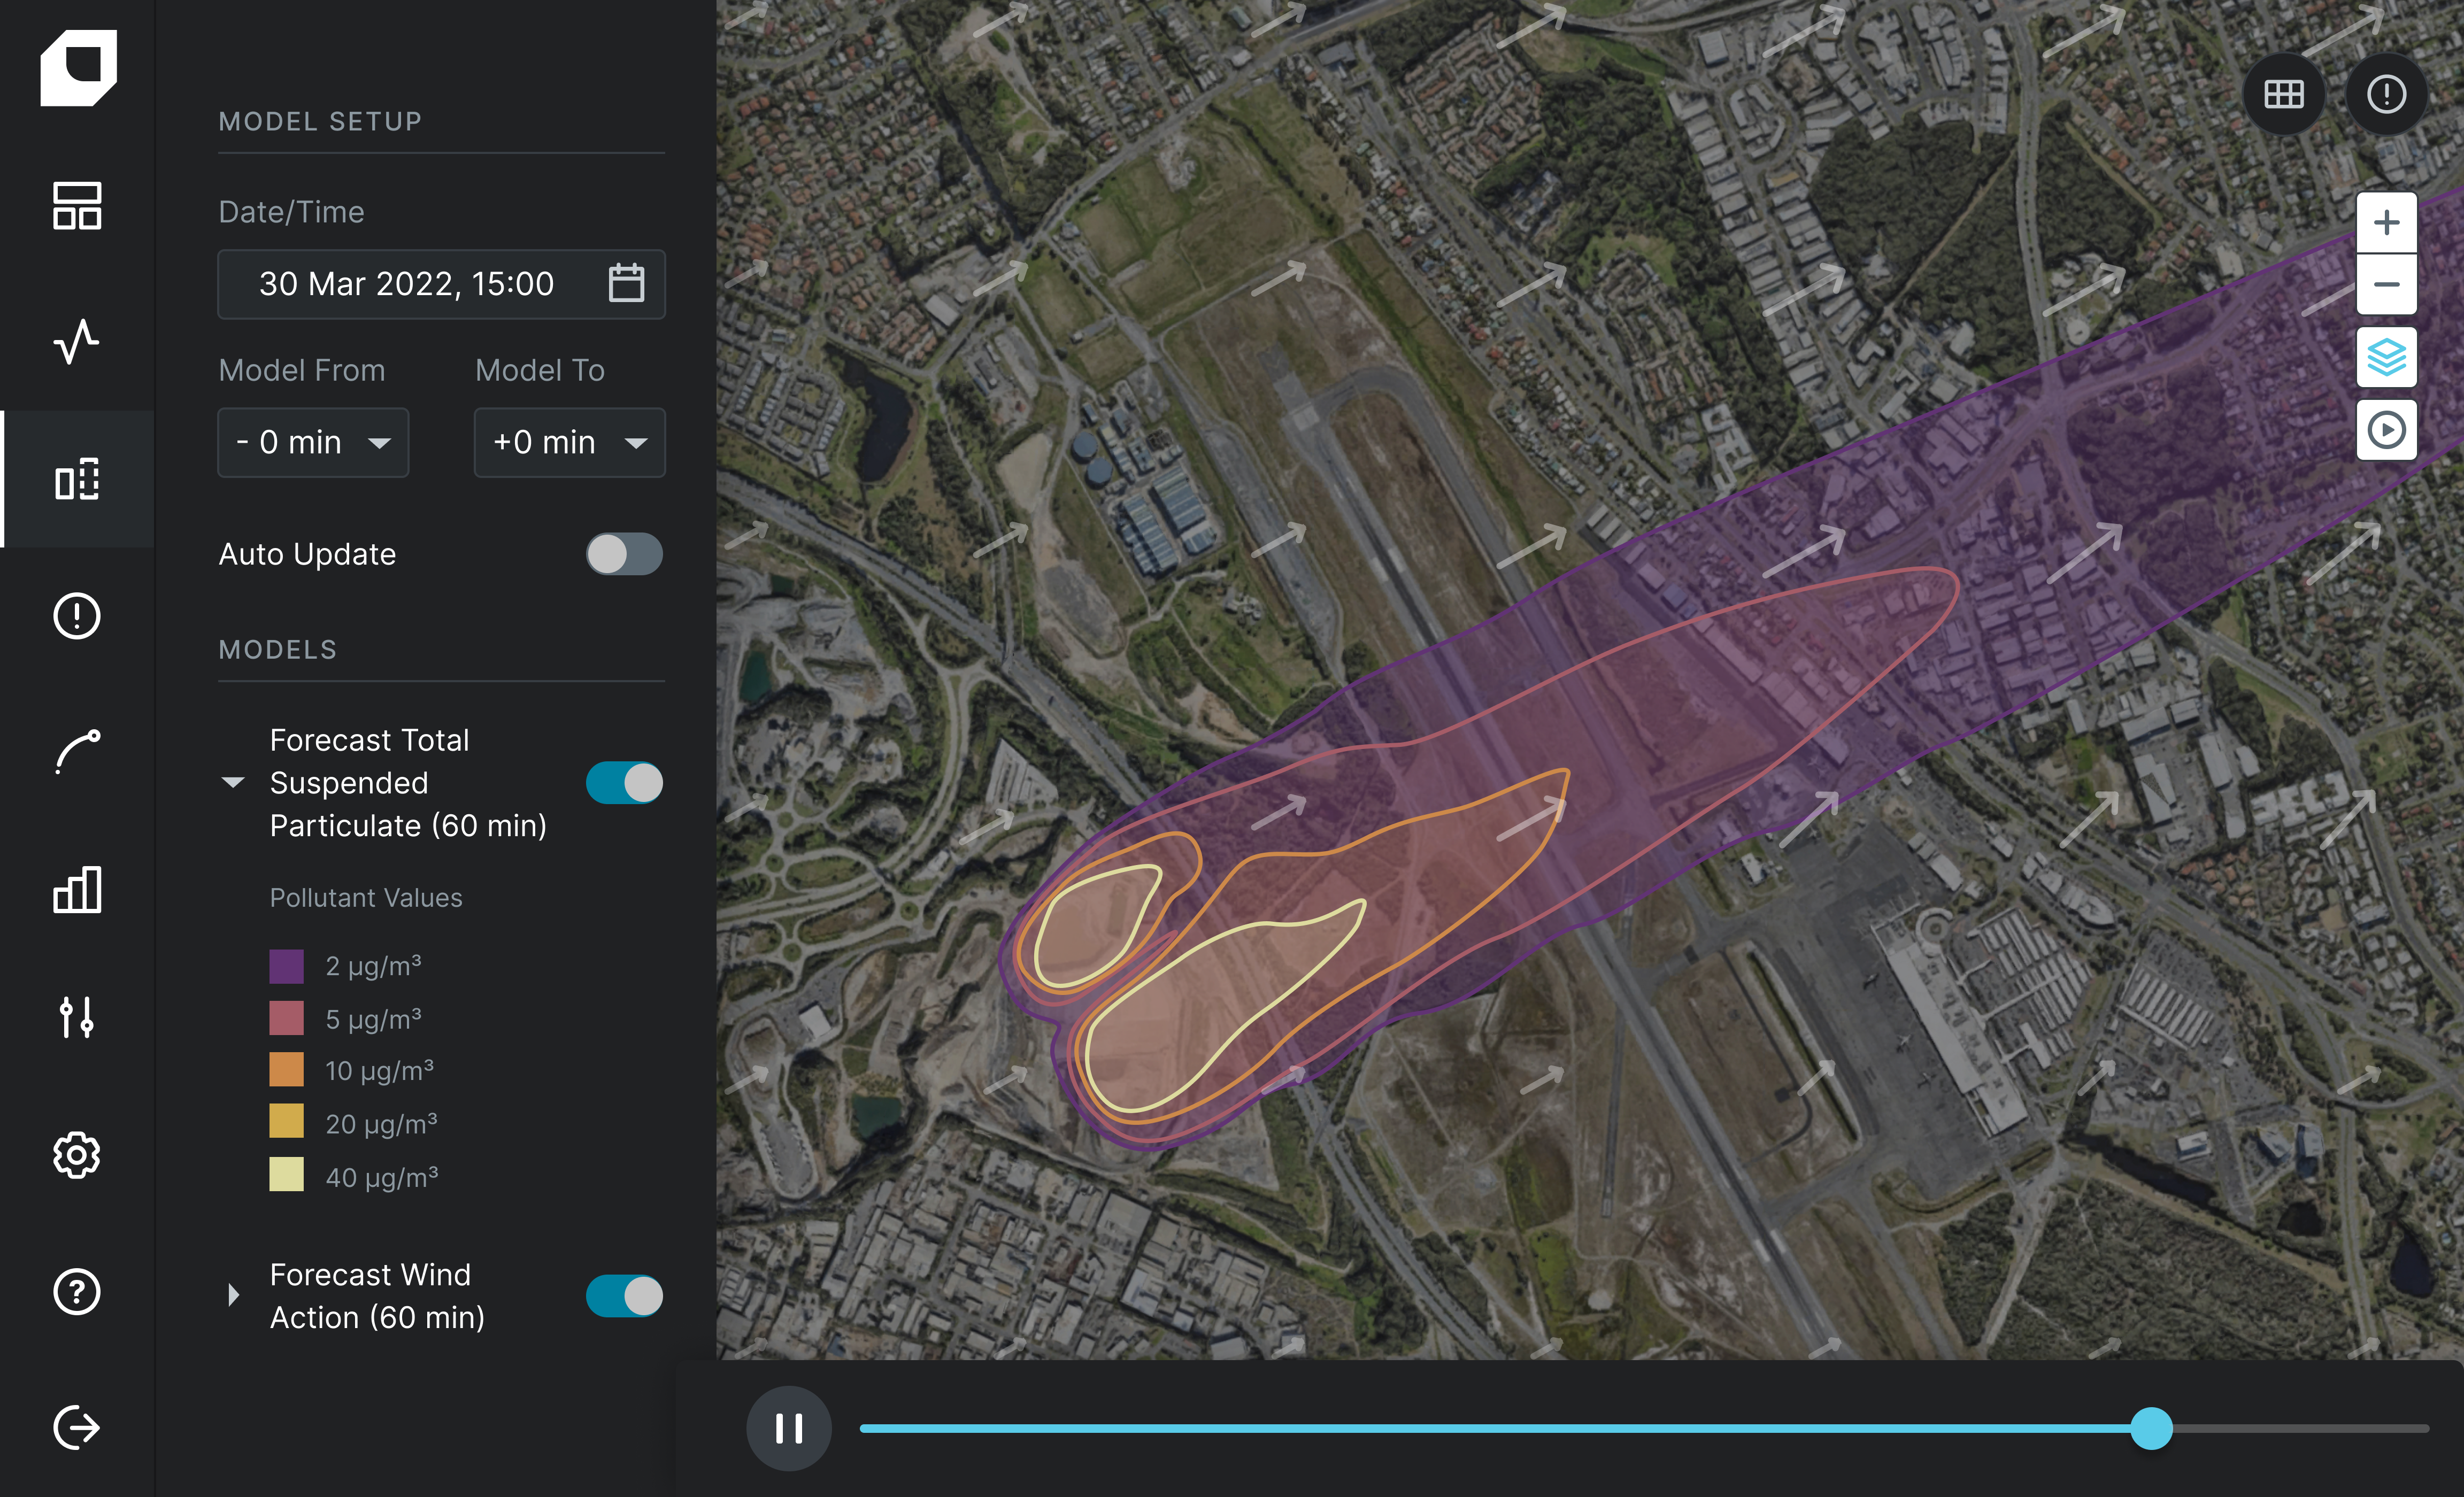Click the log out icon in sidebar
This screenshot has width=2464, height=1497.
tap(77, 1427)
